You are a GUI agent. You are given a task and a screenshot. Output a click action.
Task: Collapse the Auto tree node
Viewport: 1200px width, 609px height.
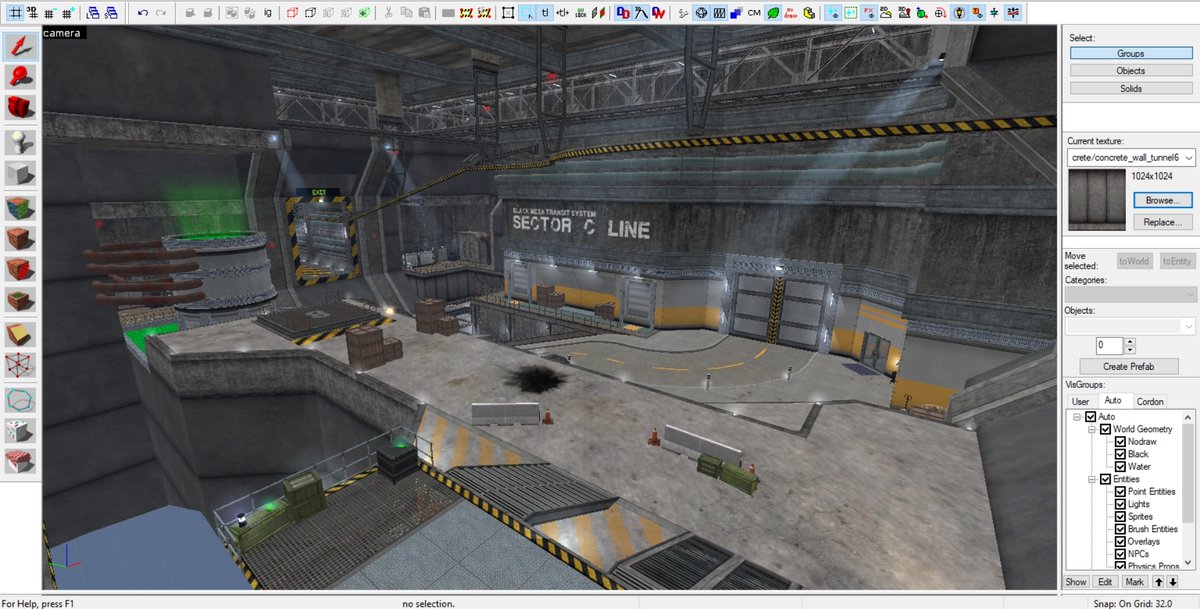click(1077, 417)
